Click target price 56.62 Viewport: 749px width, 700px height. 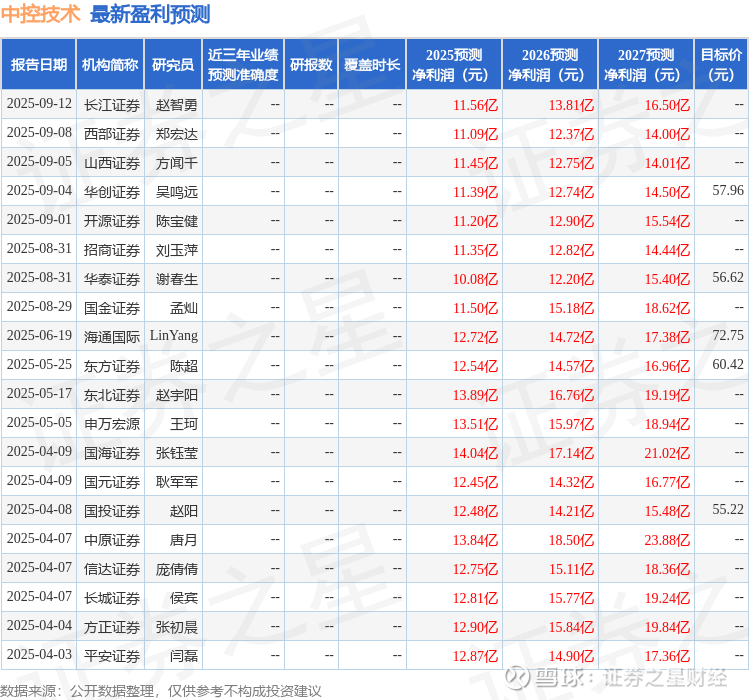click(x=728, y=278)
